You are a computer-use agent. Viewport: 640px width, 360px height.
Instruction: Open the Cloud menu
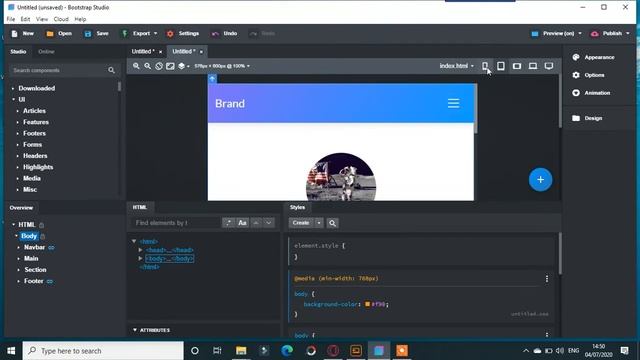pyautogui.click(x=61, y=19)
